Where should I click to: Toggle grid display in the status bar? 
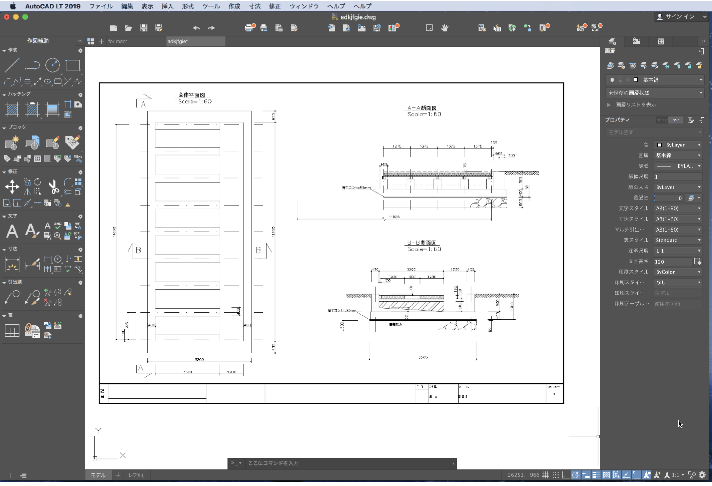(x=546, y=475)
